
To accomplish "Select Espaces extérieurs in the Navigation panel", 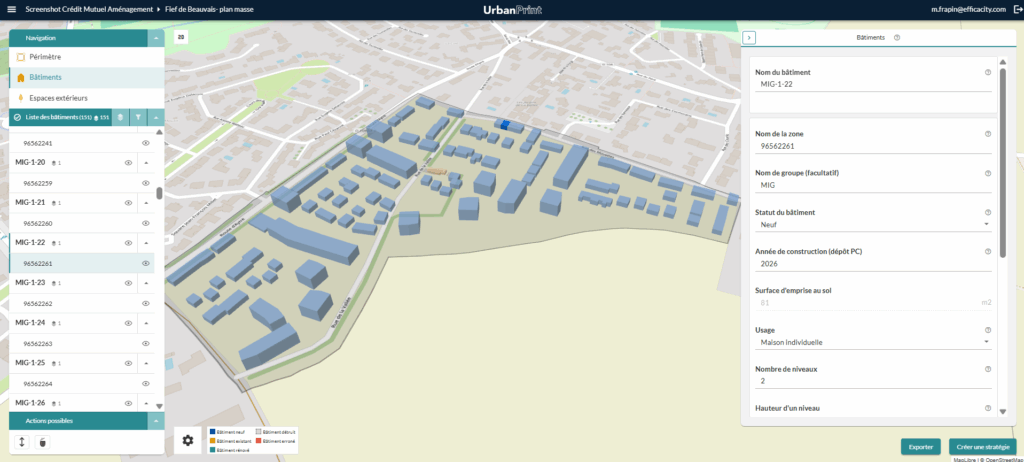I will (x=57, y=98).
